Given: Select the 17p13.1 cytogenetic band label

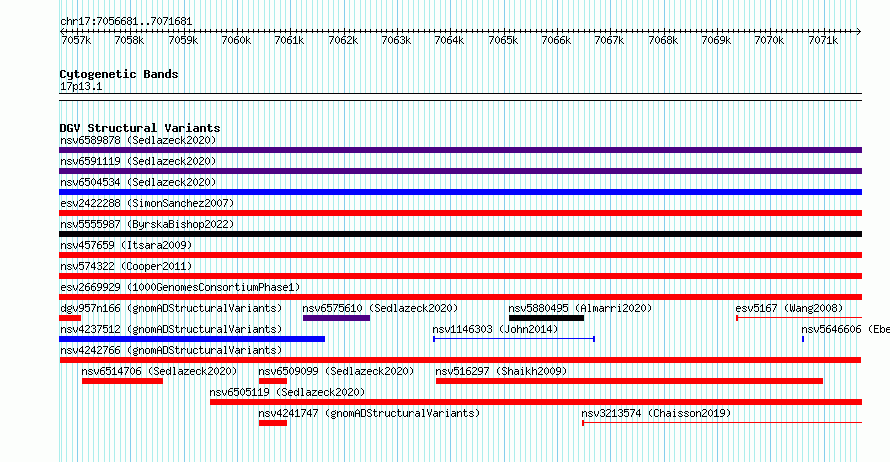Looking at the screenshot, I should 81,86.
